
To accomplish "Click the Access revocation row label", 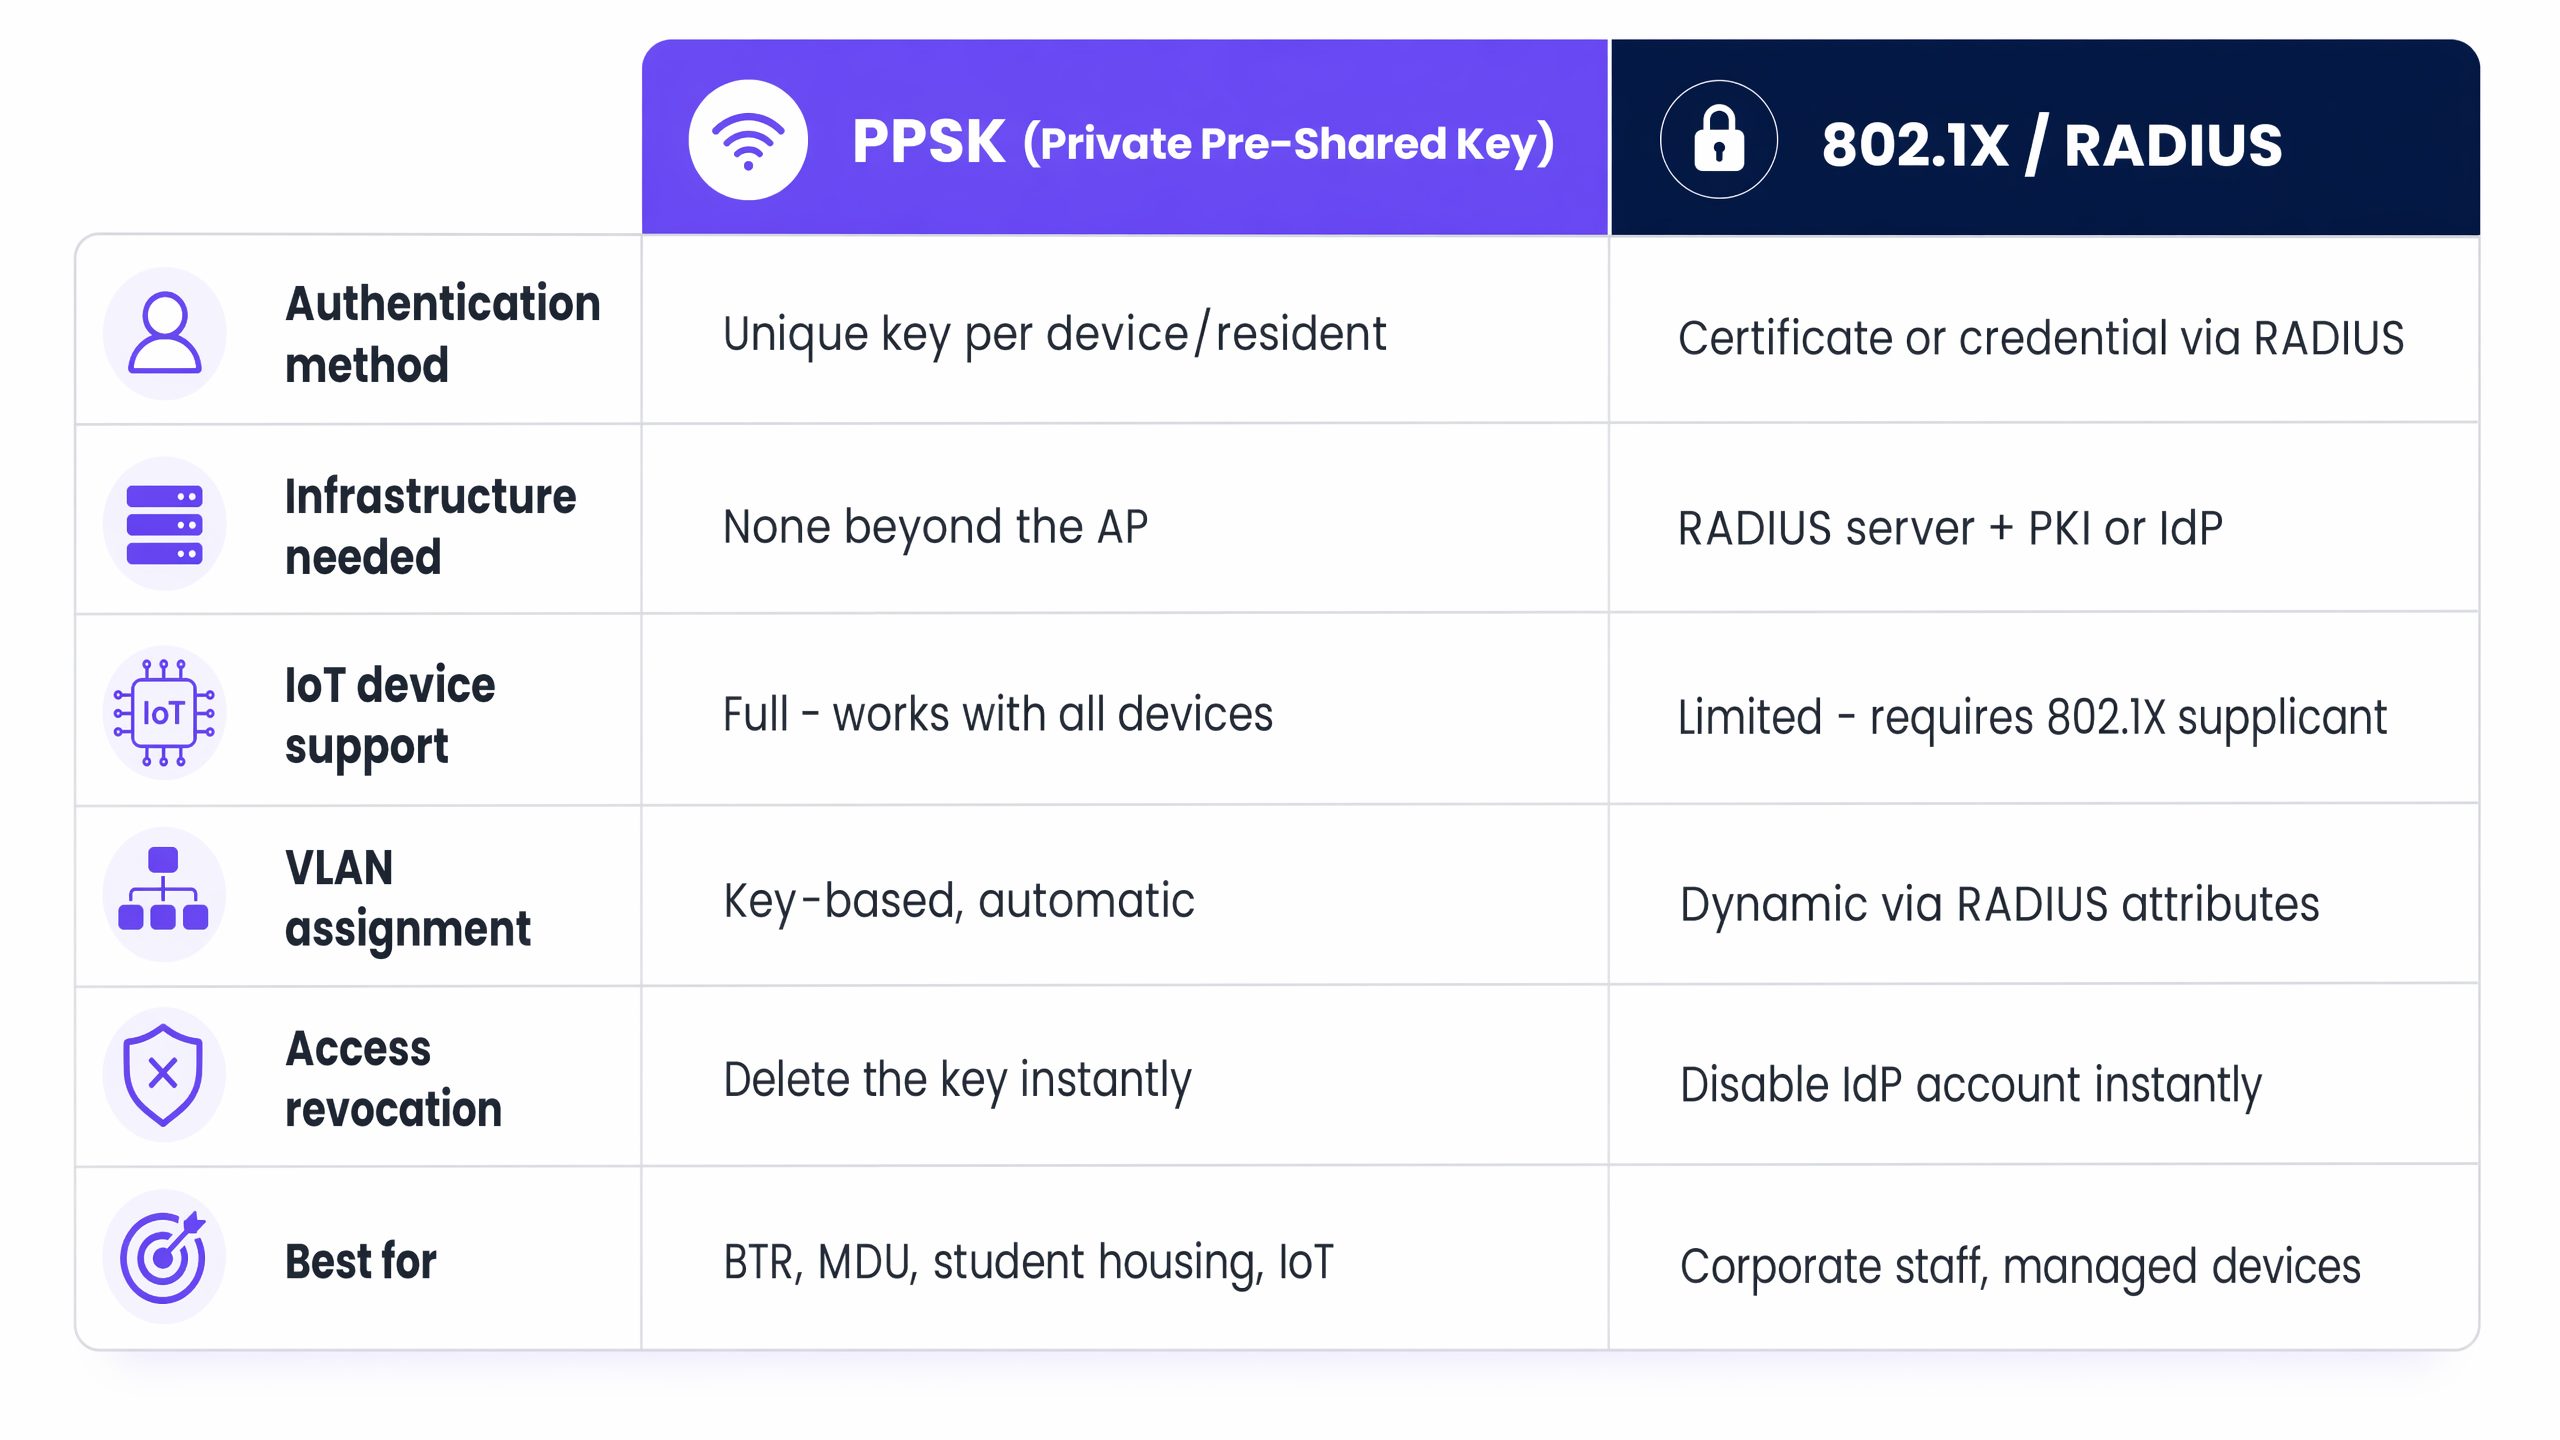I will 393,1078.
